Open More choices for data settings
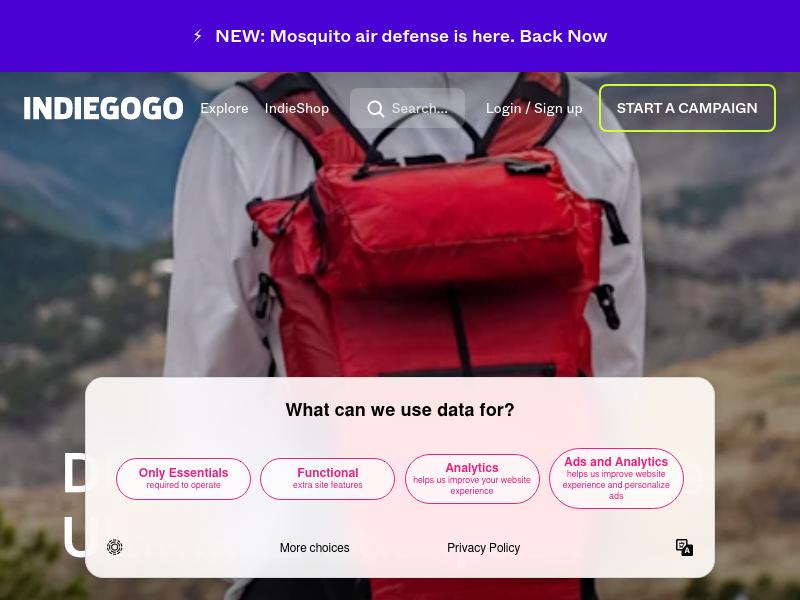Screen dimensions: 800x600 314,548
